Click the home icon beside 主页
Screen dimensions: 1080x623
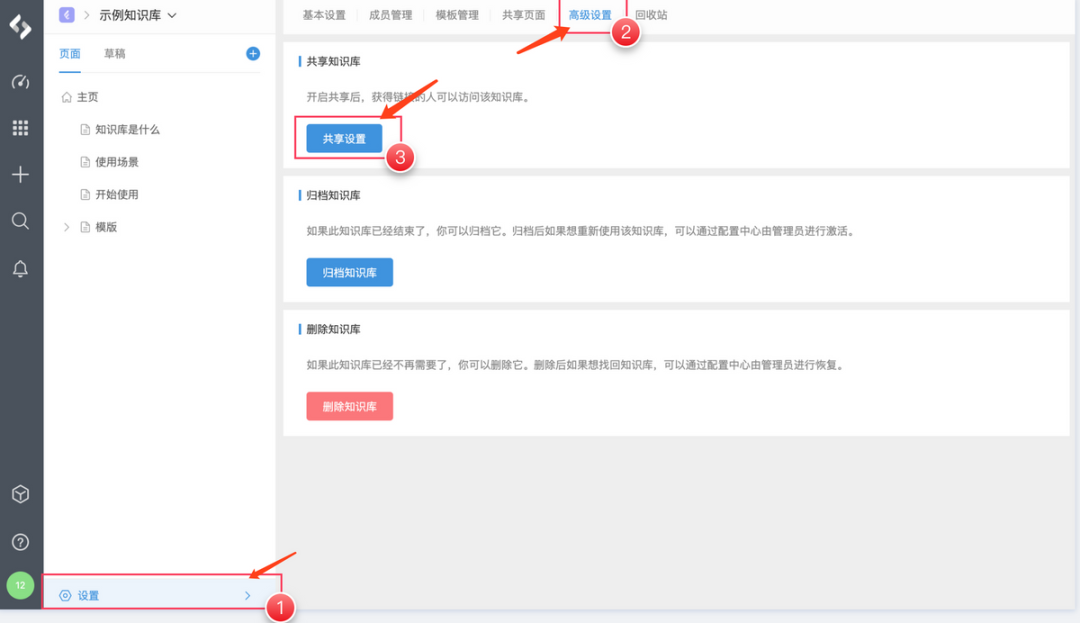coord(66,97)
